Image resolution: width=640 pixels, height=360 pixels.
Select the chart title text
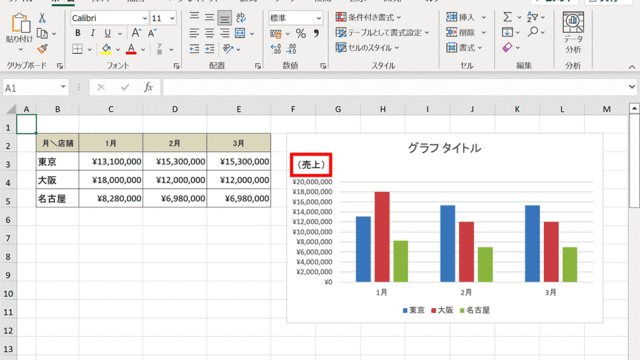click(x=444, y=148)
